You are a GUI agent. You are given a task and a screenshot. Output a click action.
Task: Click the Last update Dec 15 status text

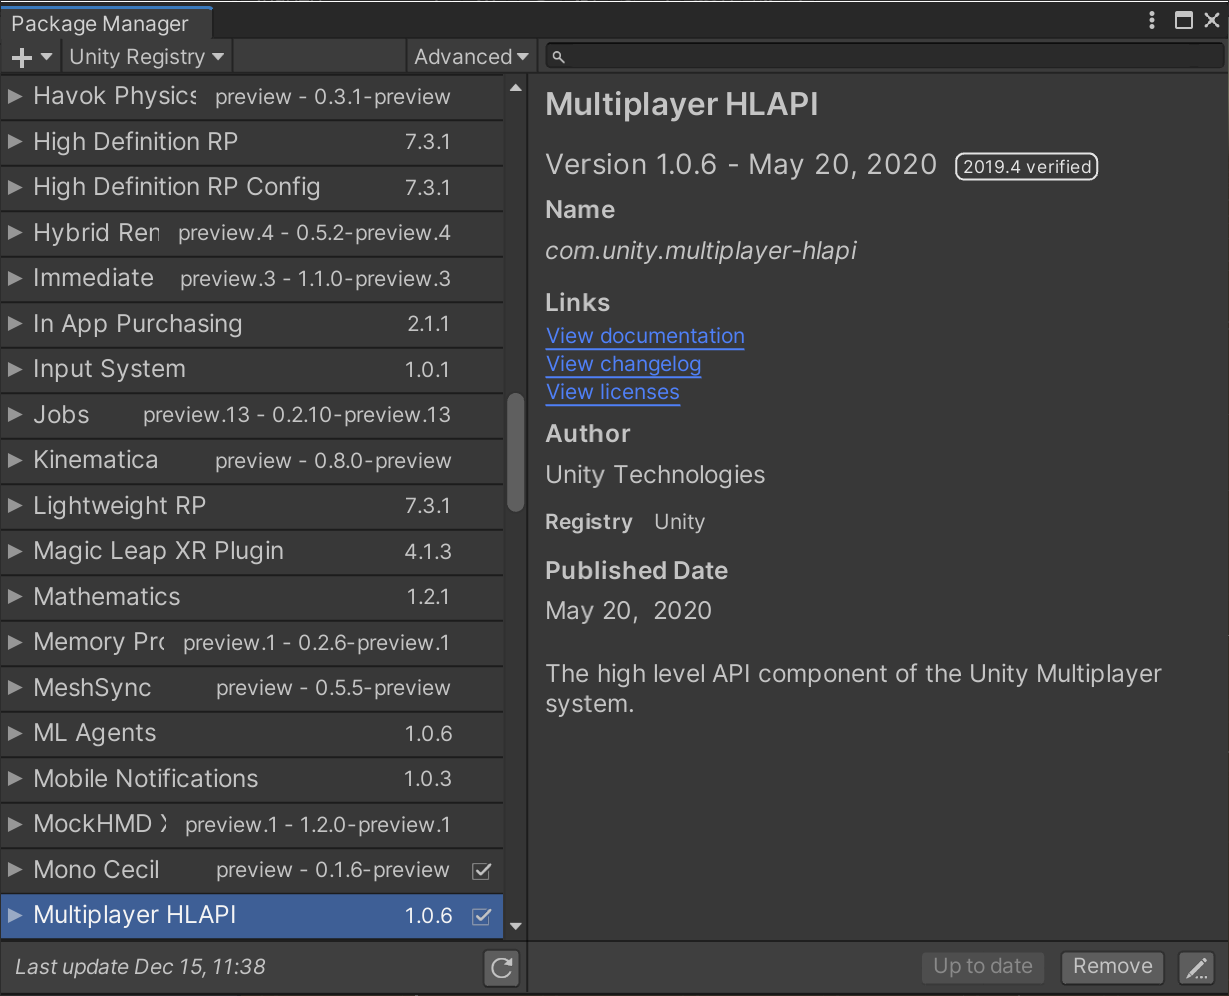point(140,967)
